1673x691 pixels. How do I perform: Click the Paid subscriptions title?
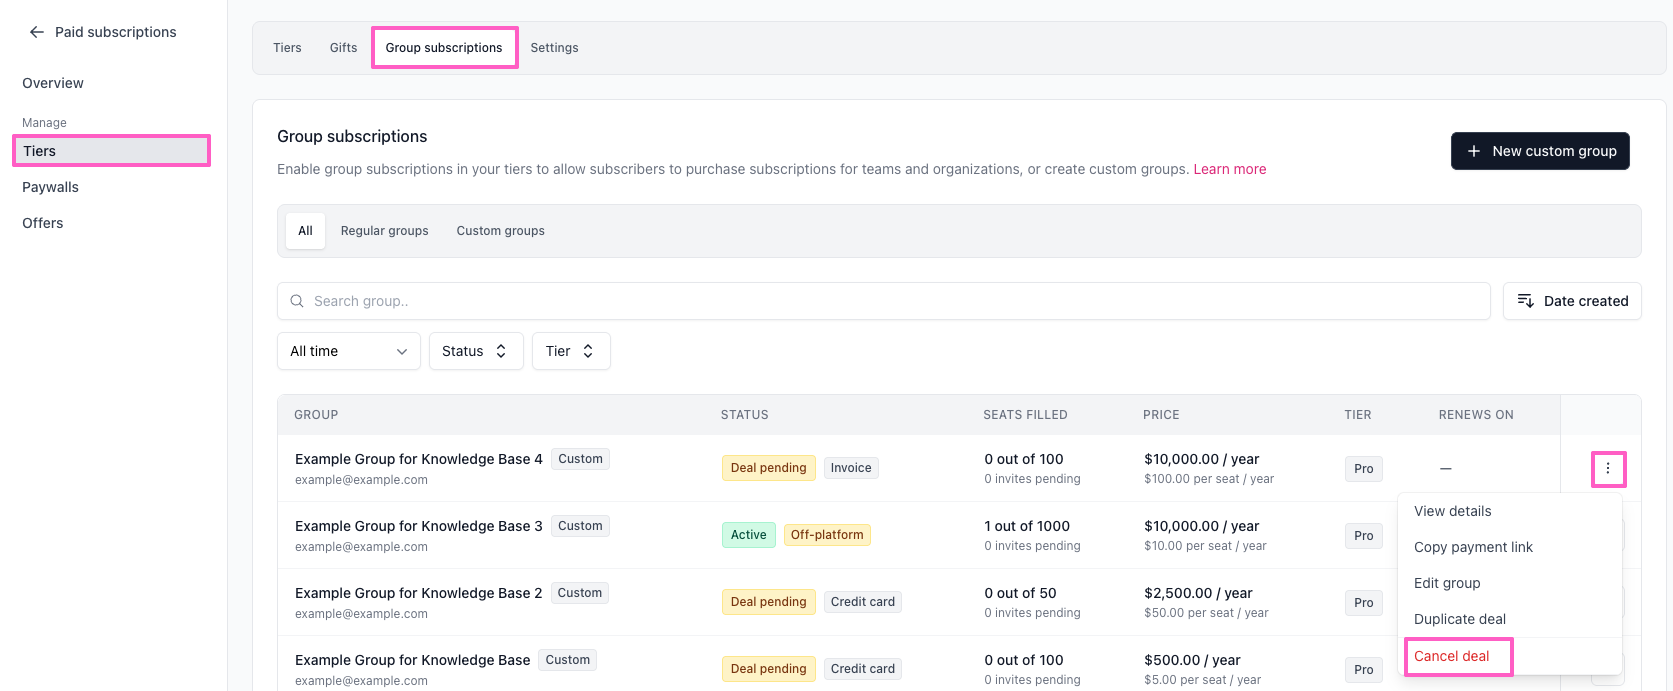[x=116, y=32]
